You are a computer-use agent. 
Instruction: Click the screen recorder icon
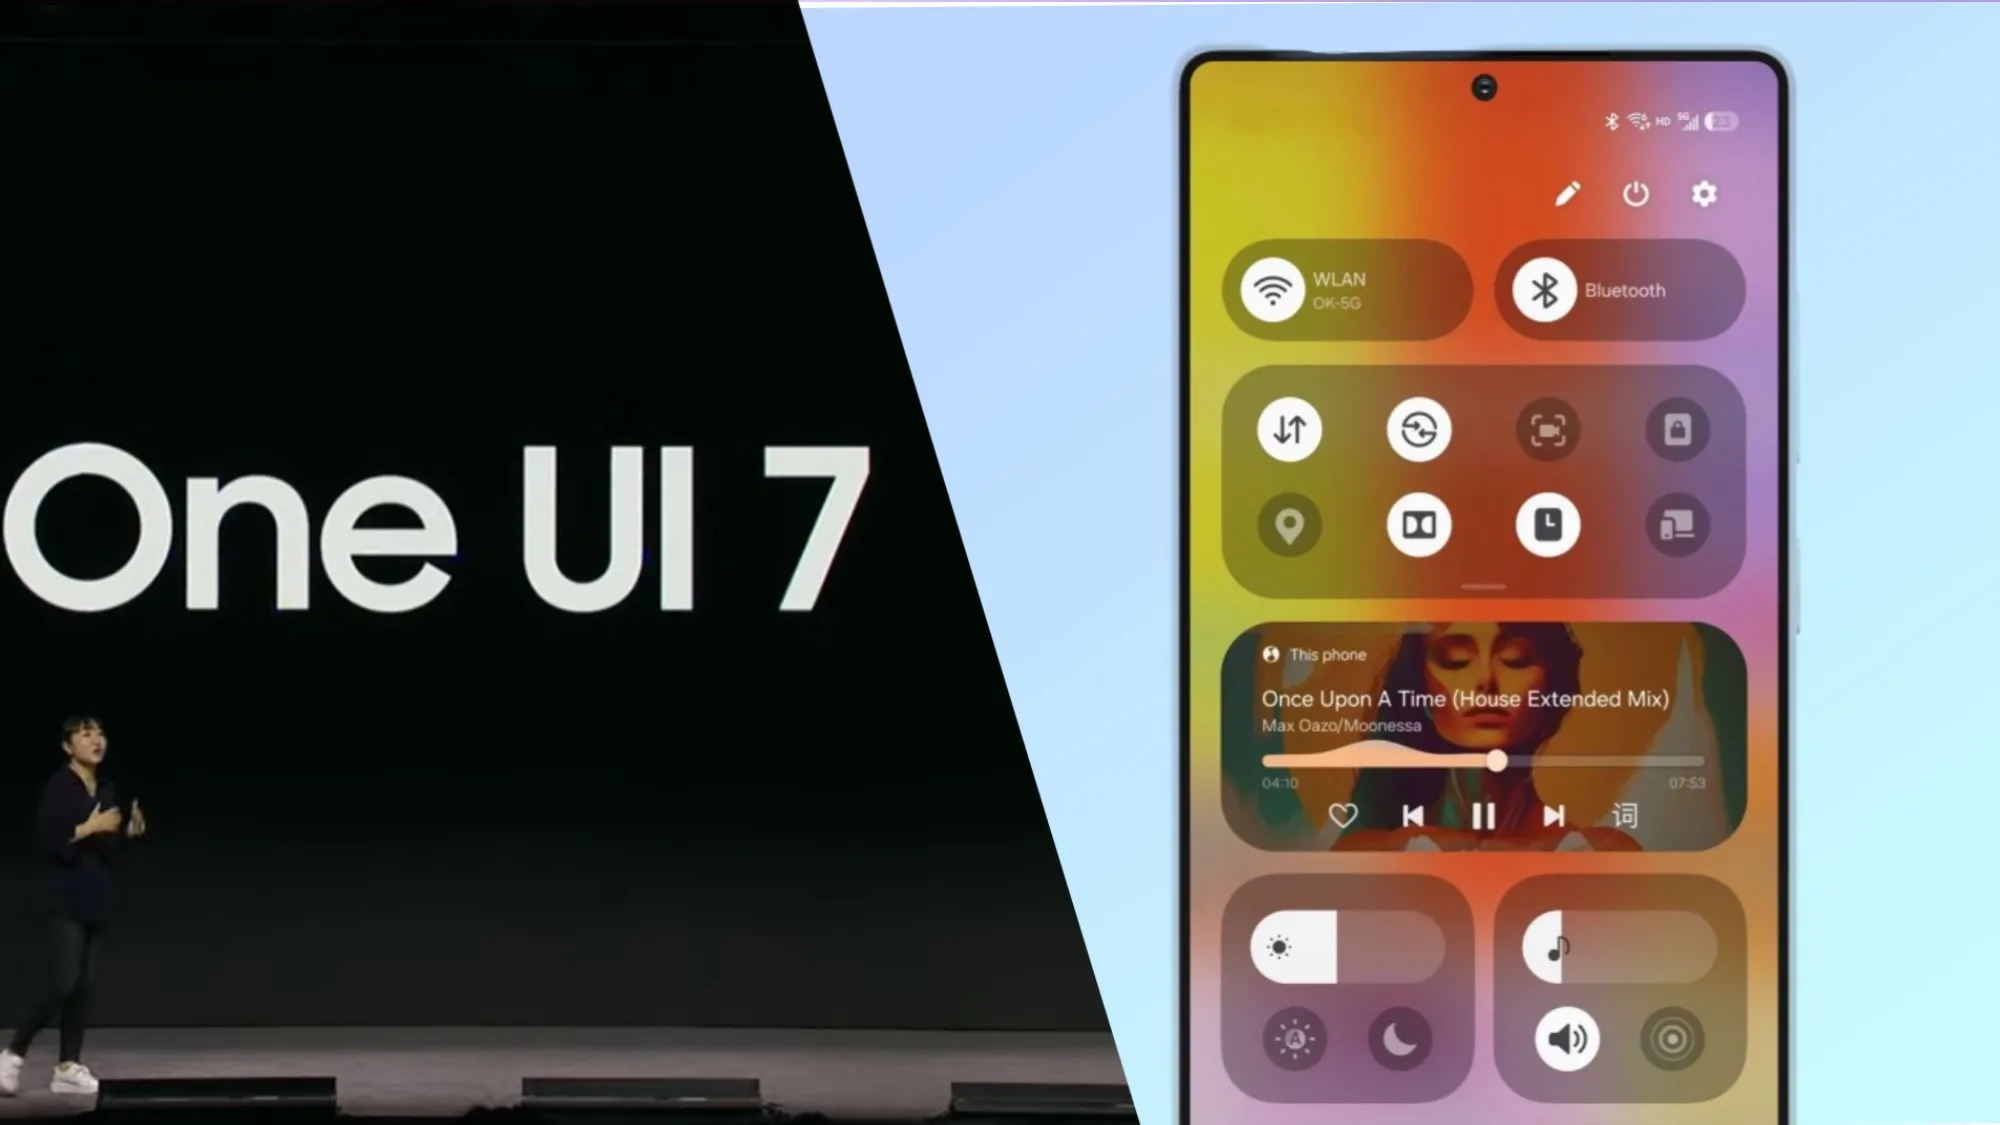(x=1548, y=429)
